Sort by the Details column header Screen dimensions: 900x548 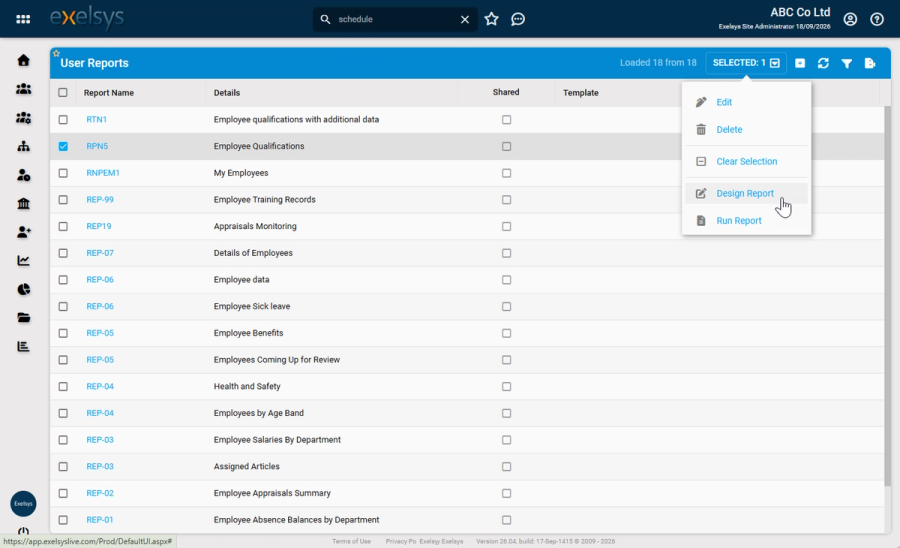[227, 93]
